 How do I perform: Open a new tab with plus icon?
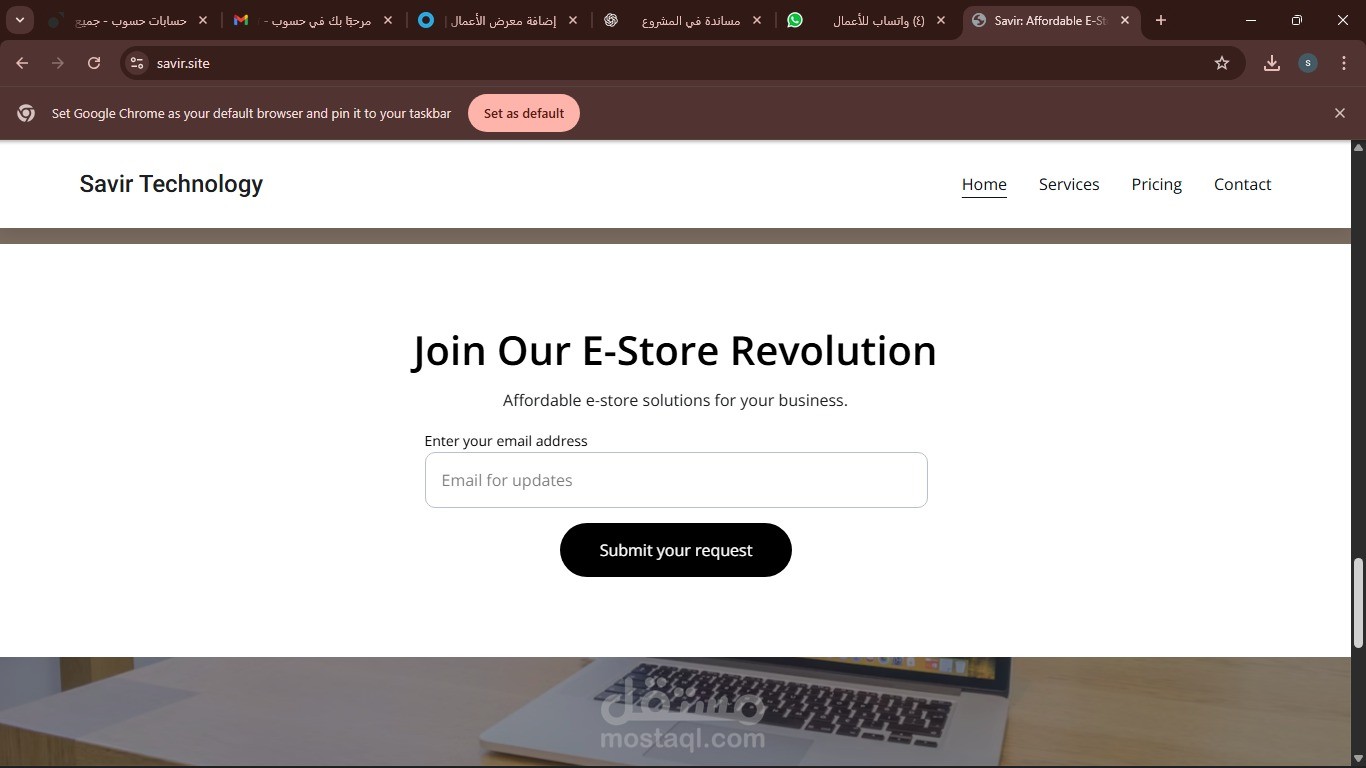tap(1161, 20)
